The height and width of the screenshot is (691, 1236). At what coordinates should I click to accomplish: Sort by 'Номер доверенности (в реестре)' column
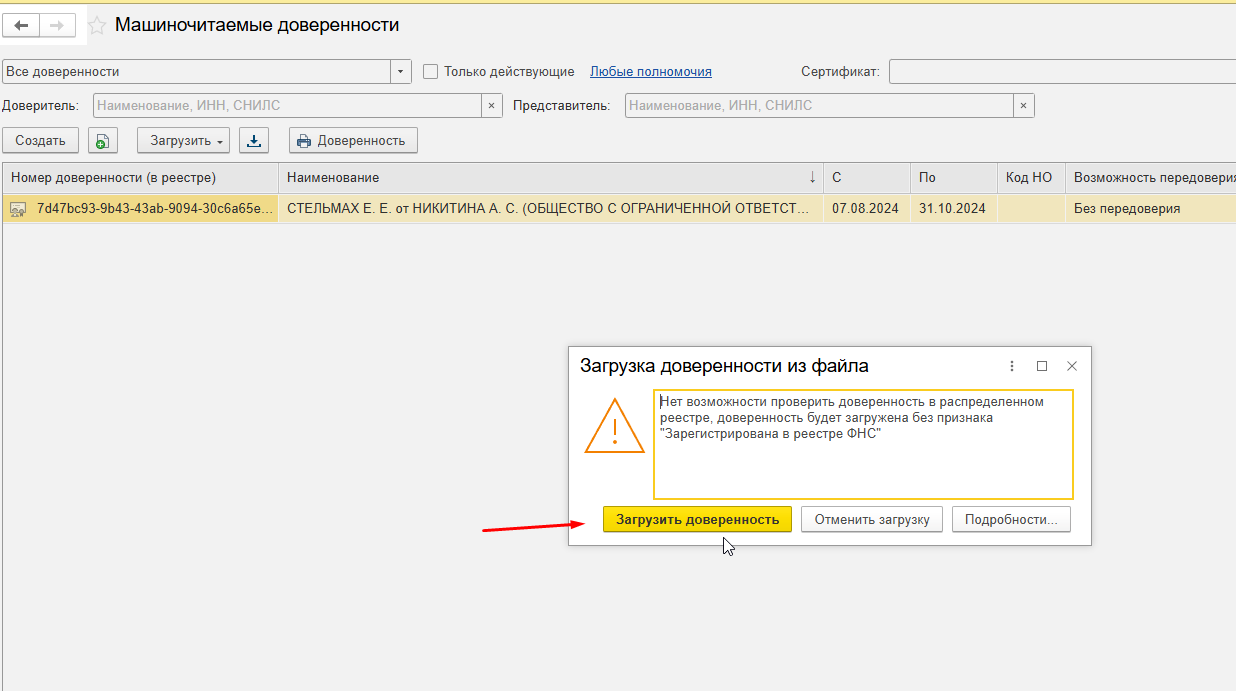113,177
